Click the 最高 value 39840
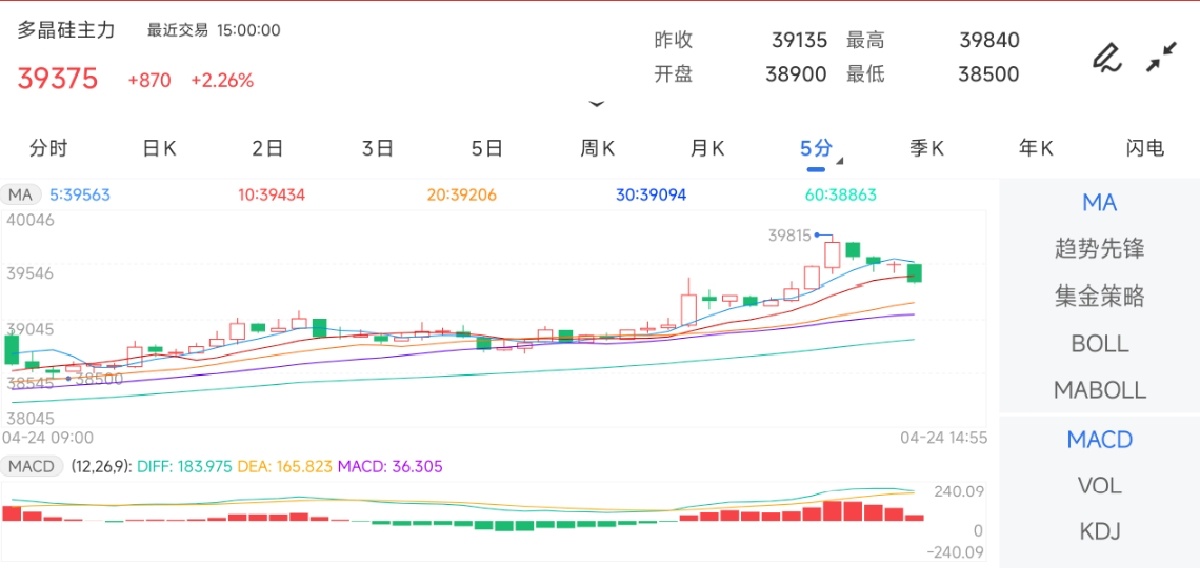The width and height of the screenshot is (1200, 568). [x=990, y=40]
